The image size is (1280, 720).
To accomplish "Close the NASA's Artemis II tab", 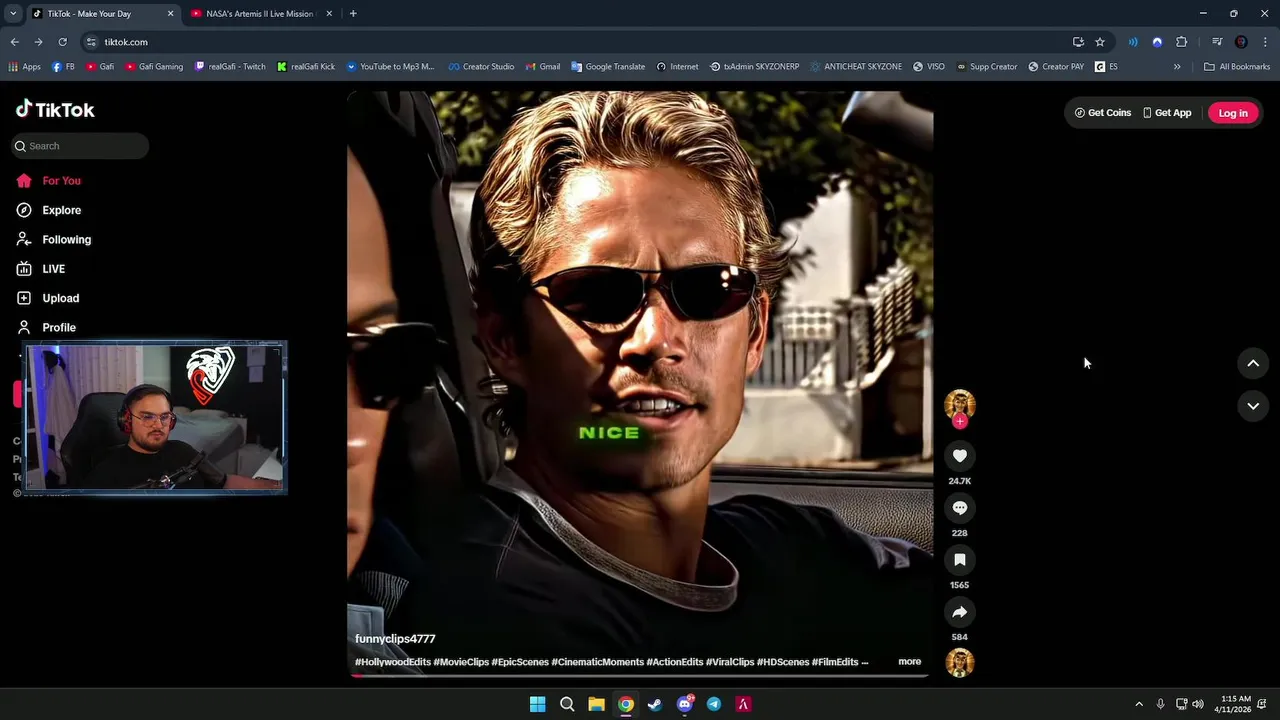I will (x=329, y=14).
